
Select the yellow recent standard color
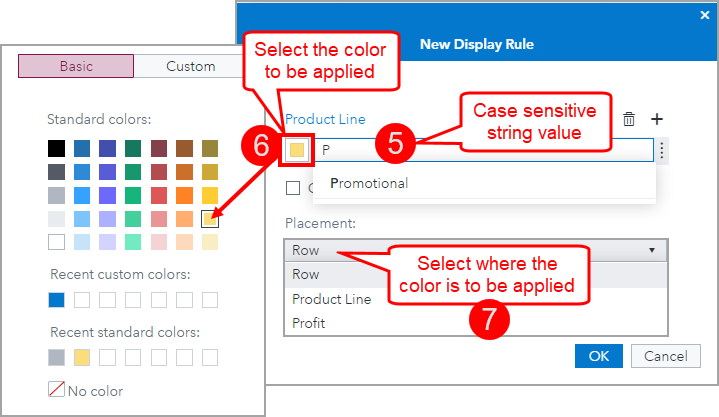click(x=83, y=357)
